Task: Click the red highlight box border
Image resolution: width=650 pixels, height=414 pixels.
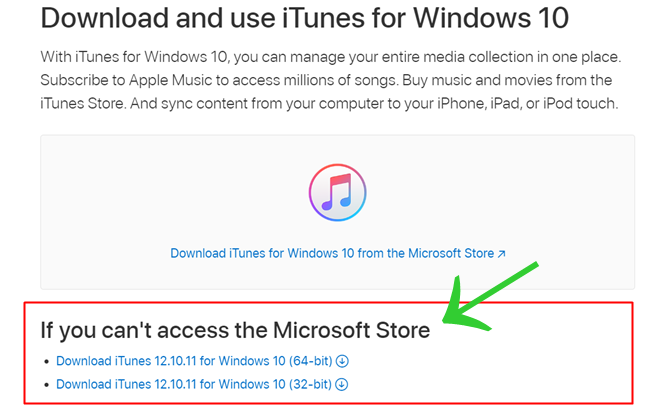Action: (327, 303)
